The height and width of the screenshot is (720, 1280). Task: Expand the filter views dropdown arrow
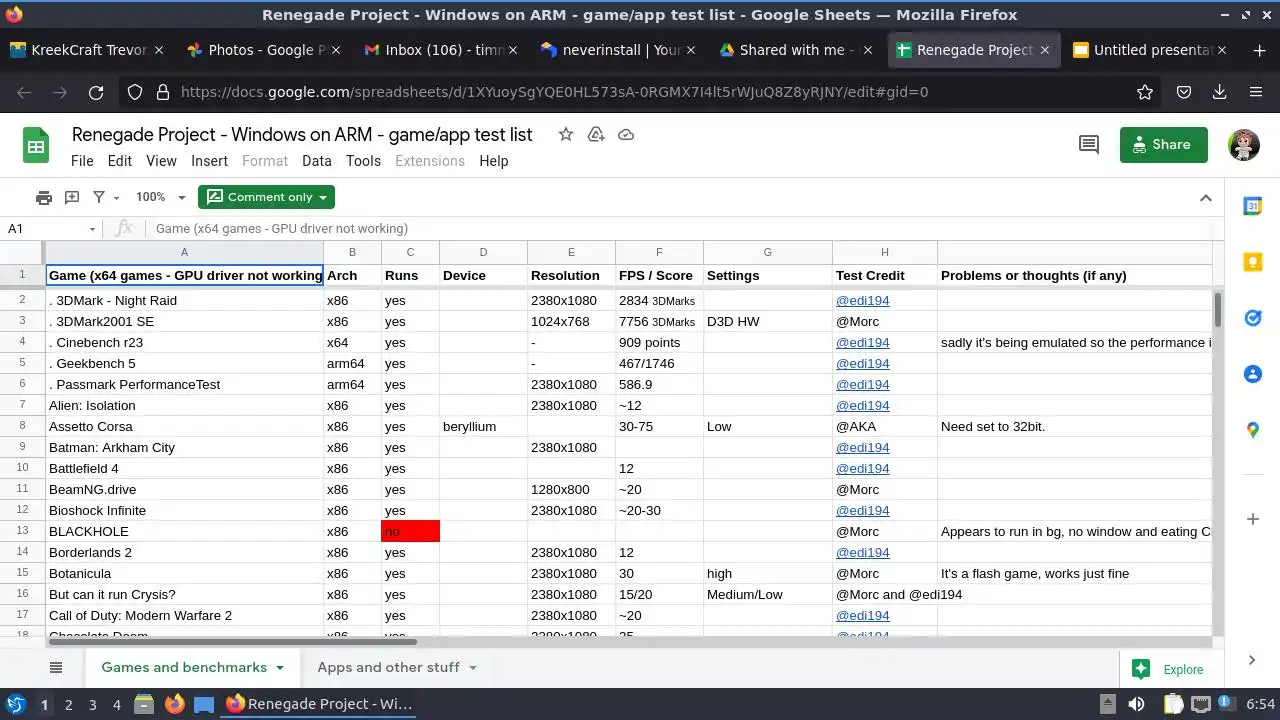coord(117,198)
